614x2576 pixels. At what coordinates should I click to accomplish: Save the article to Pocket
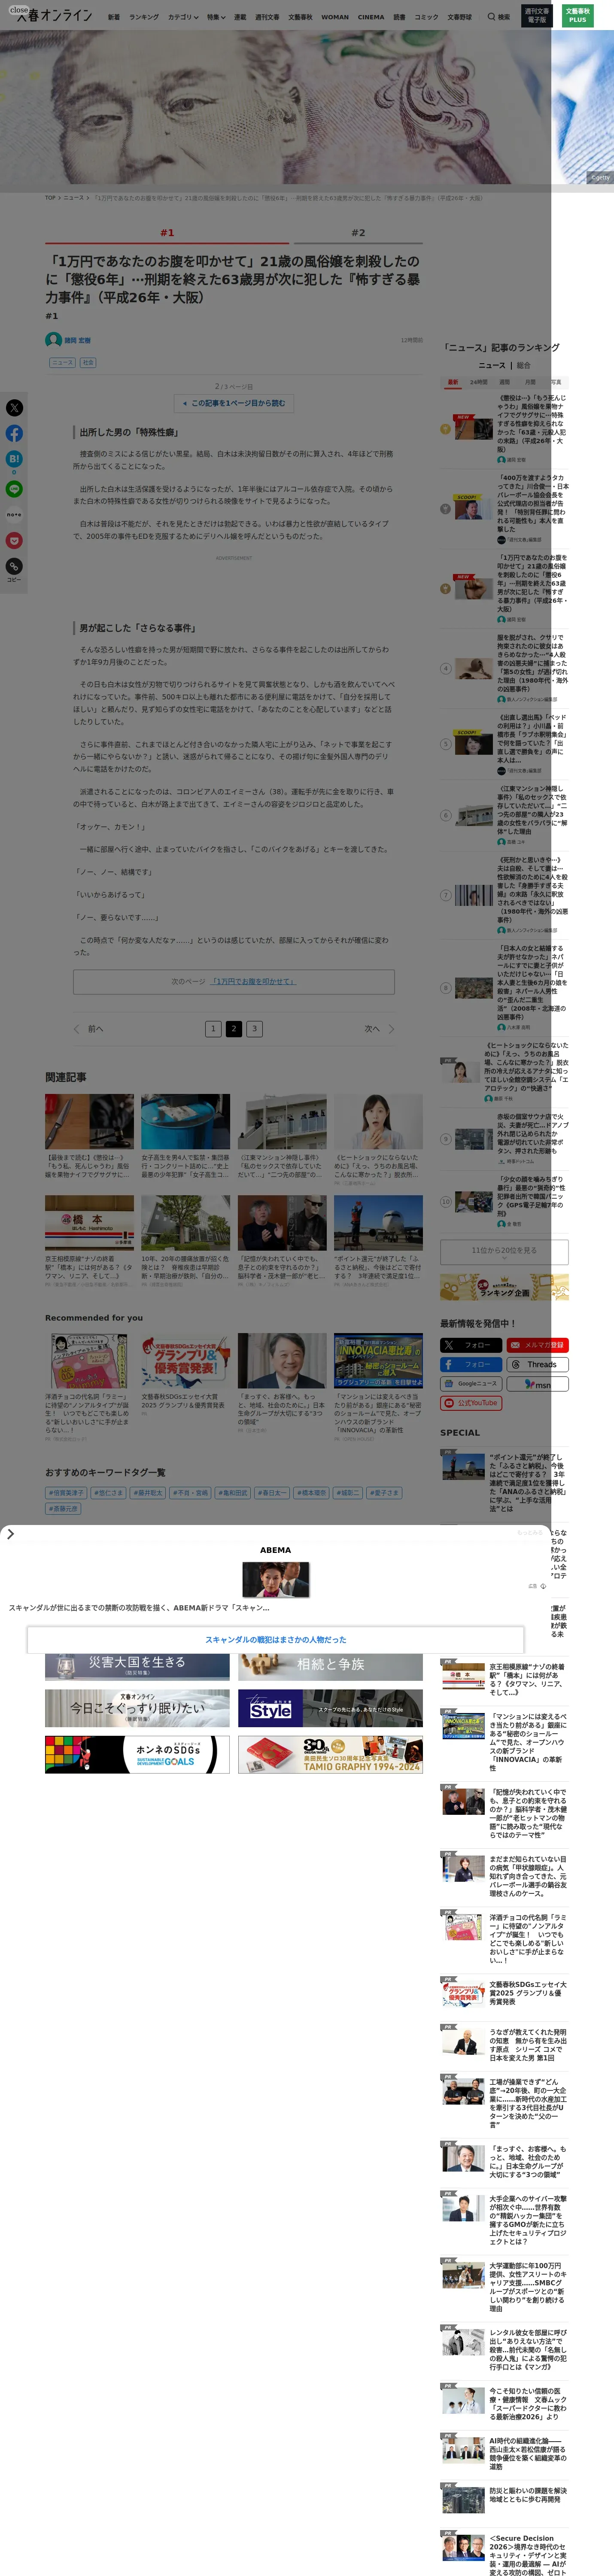pyautogui.click(x=14, y=541)
